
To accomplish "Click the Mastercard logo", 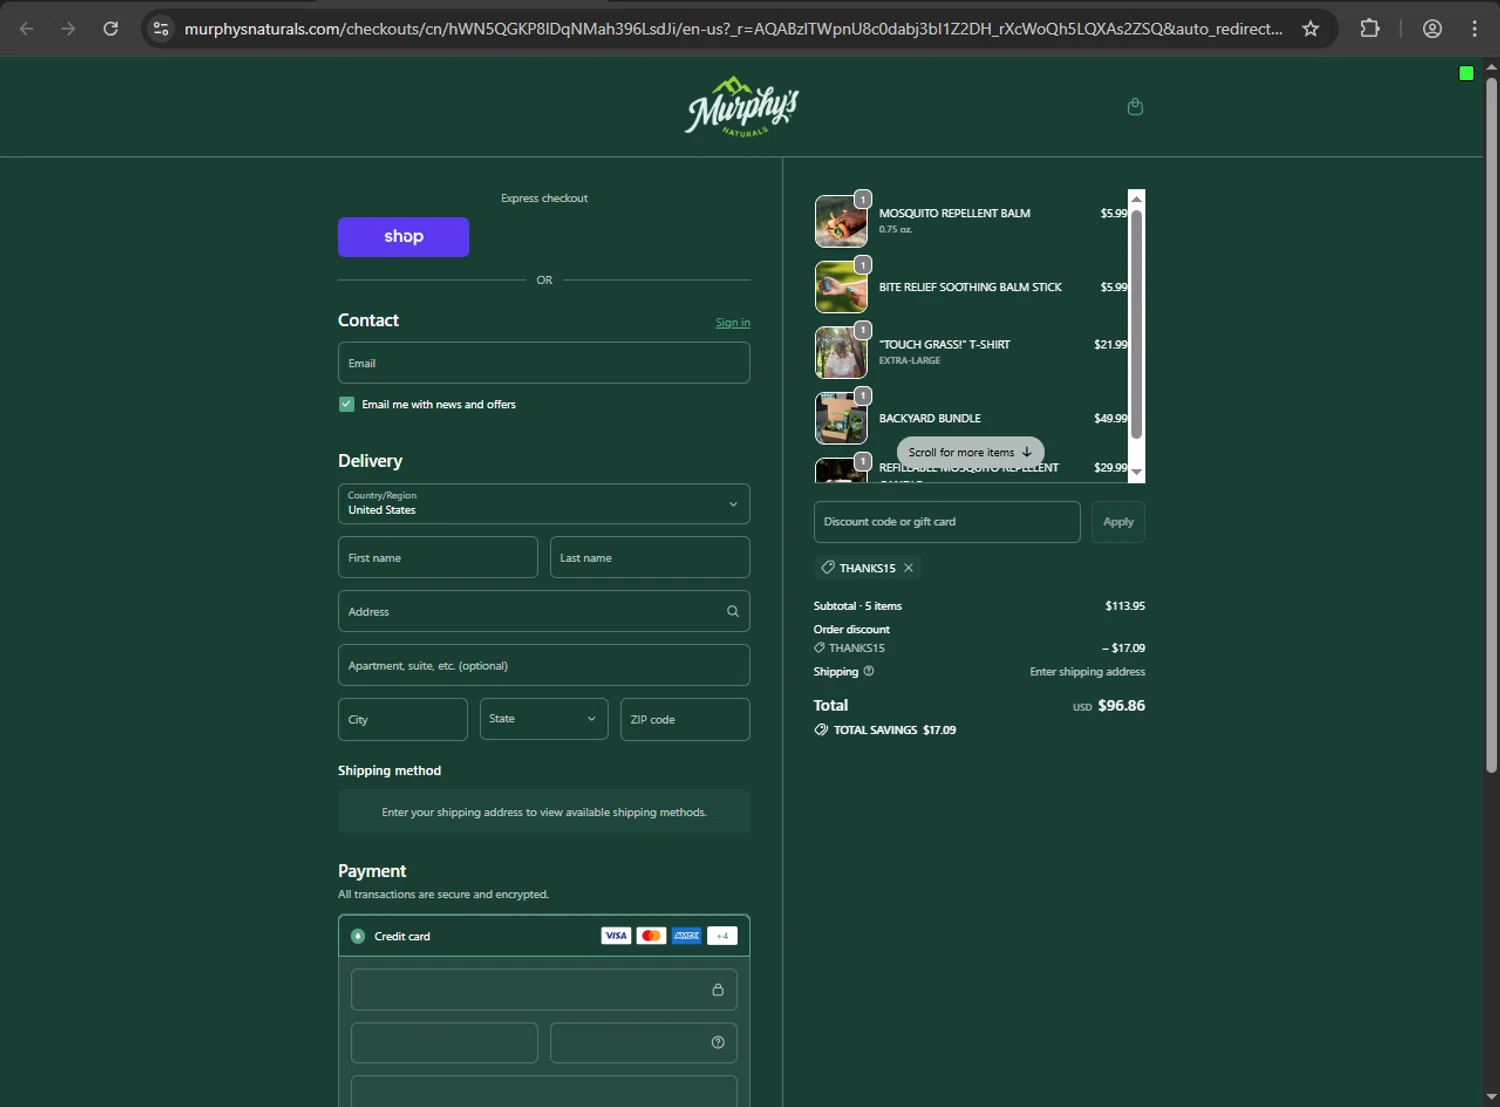I will click(651, 936).
